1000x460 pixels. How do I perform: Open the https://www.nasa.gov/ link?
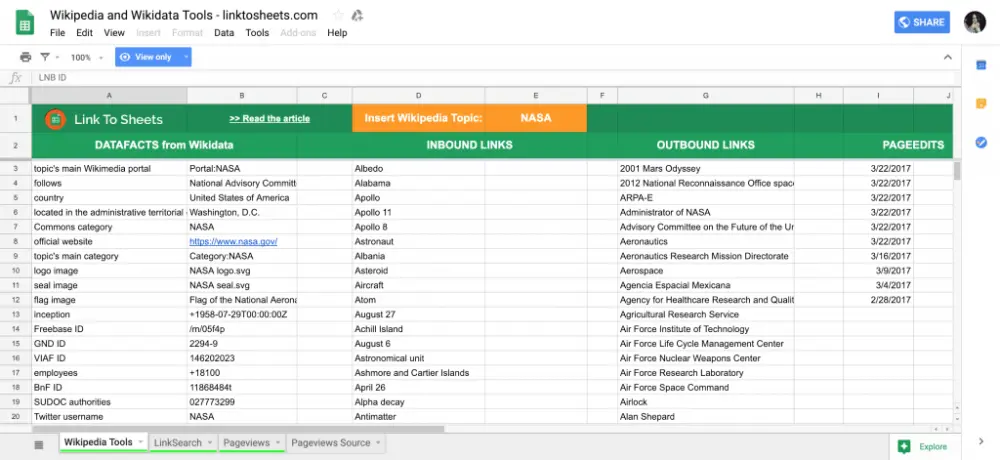(x=233, y=241)
